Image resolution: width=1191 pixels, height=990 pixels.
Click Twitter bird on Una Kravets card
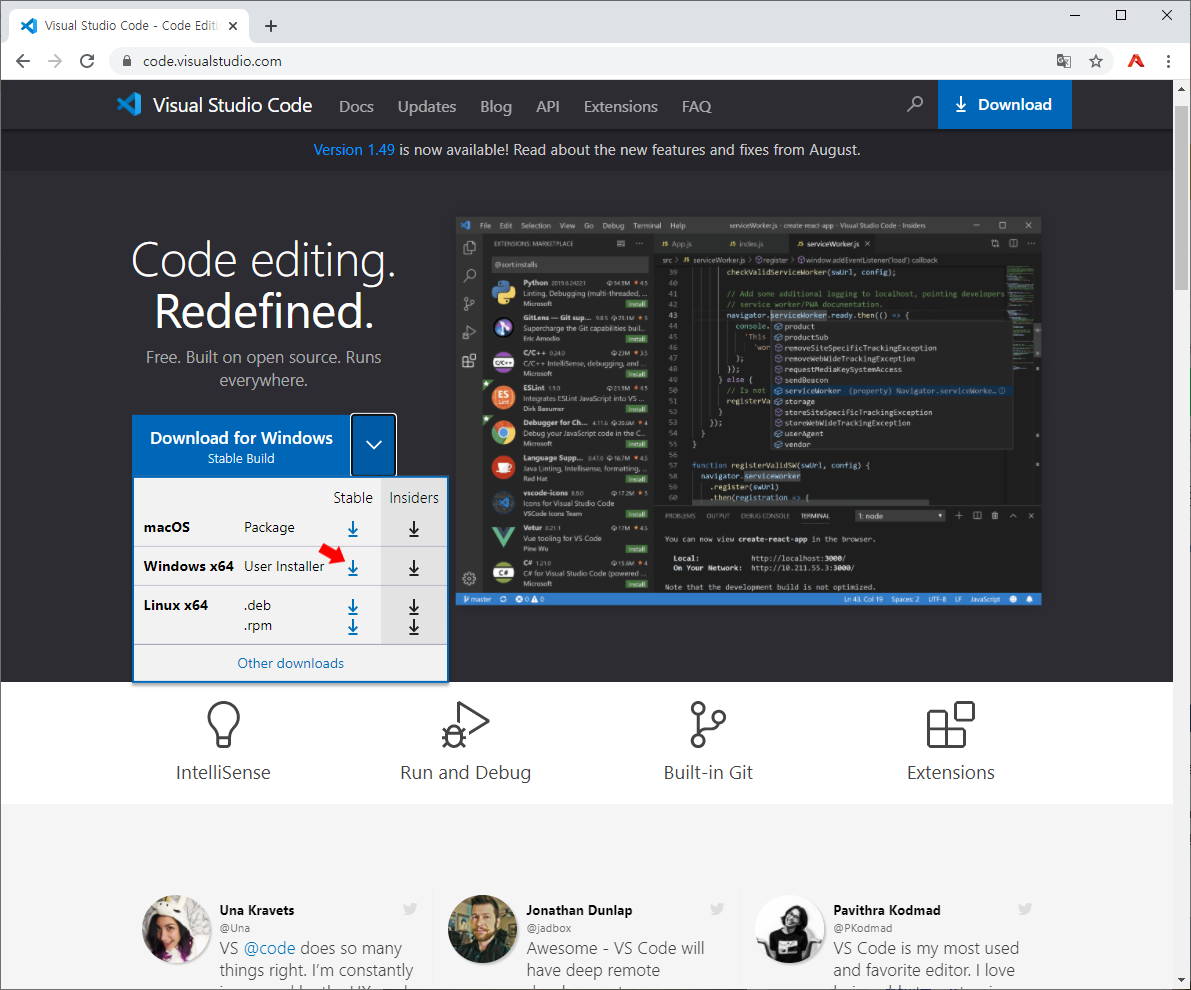pos(410,909)
